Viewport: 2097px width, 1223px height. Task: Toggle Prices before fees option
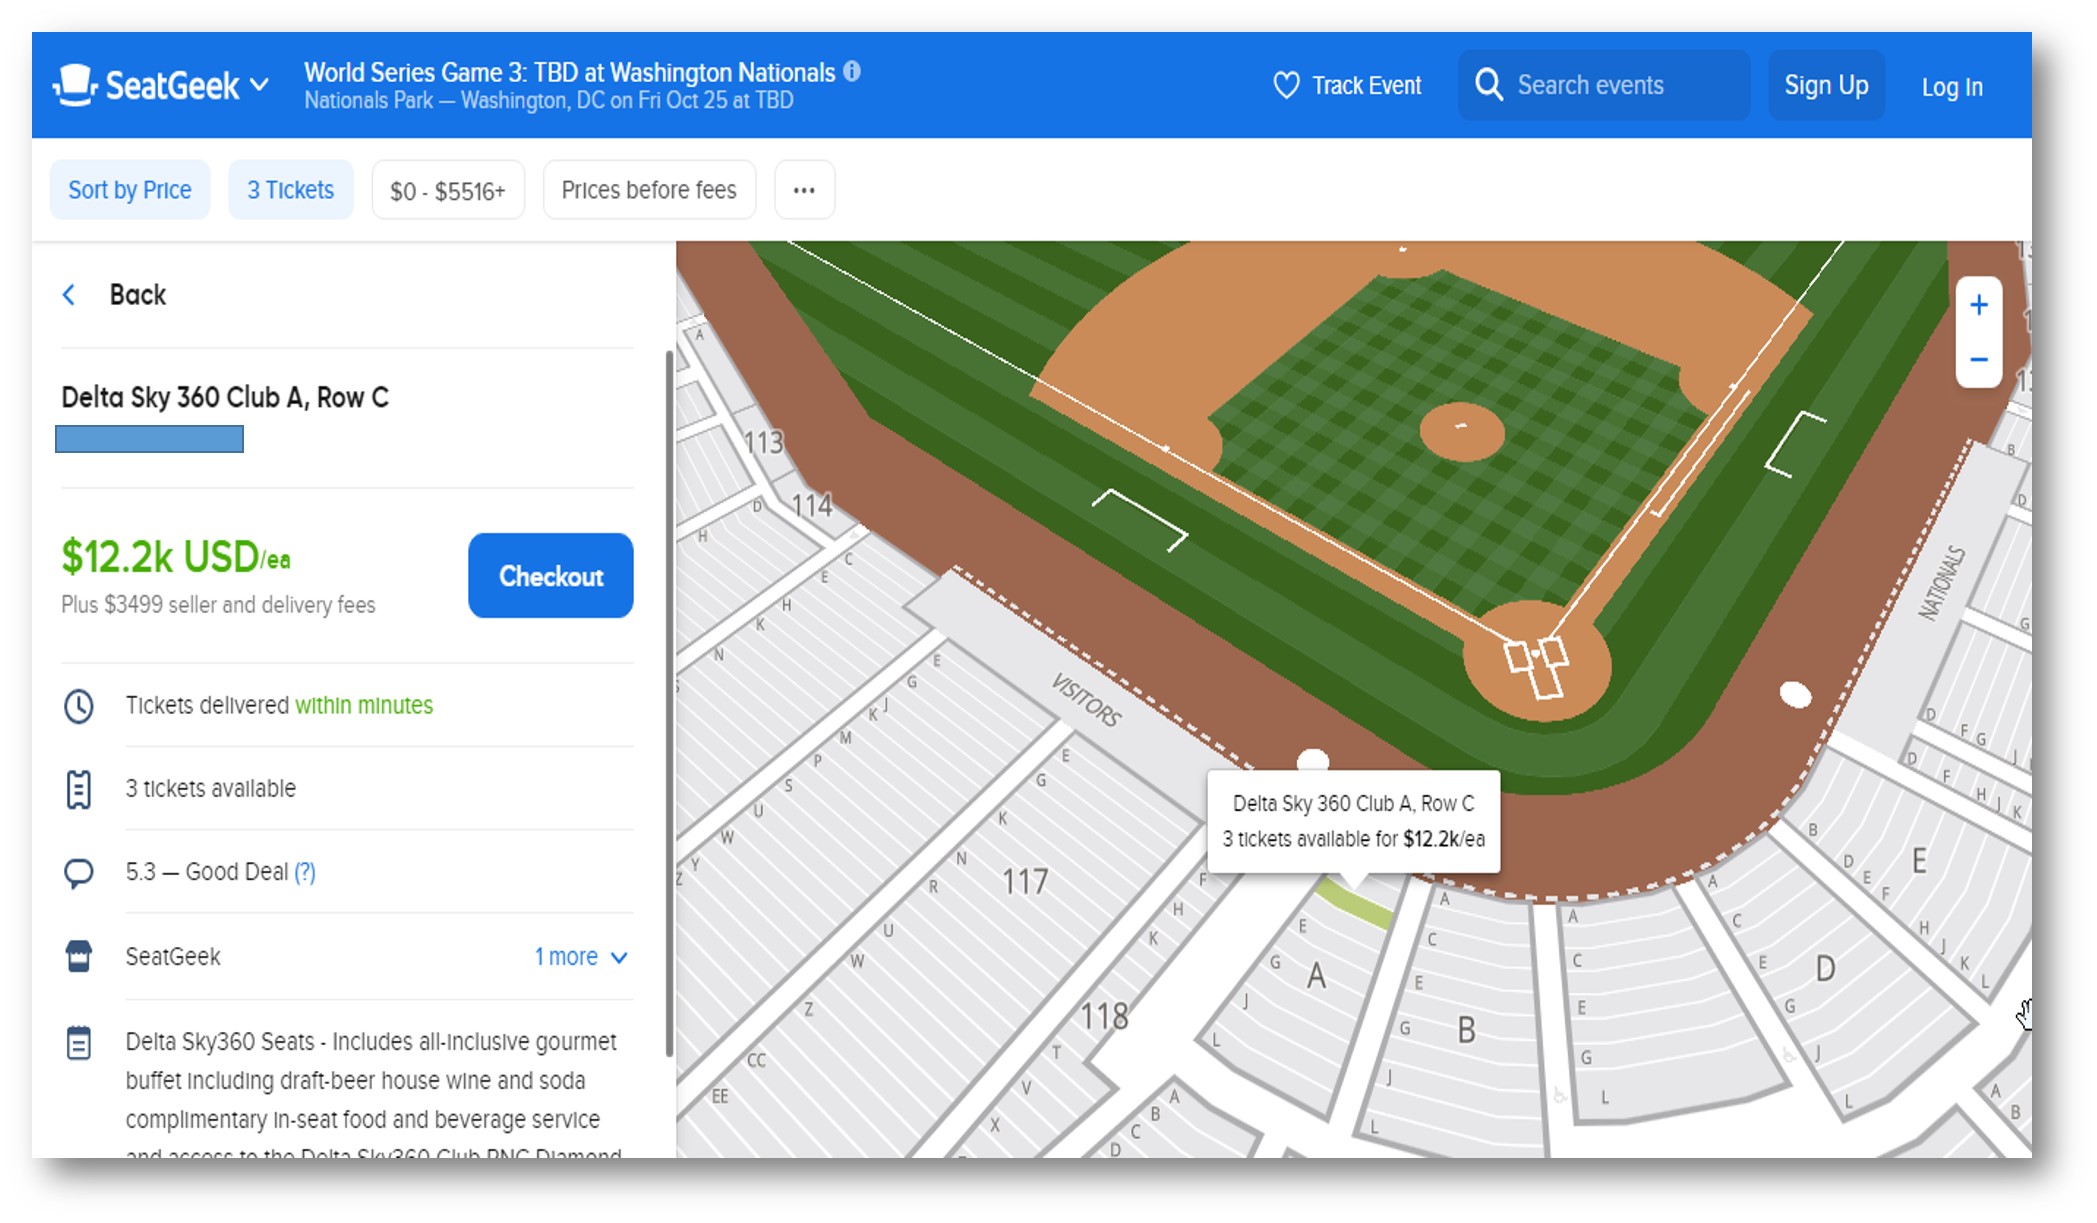click(649, 190)
